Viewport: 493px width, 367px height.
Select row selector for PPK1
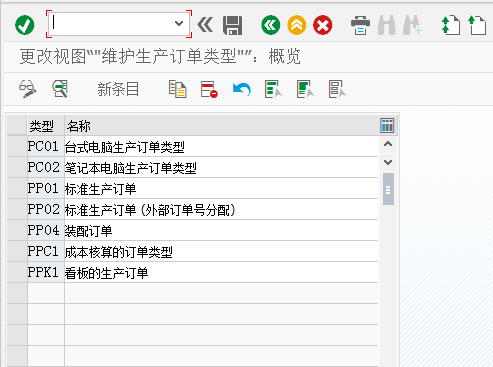(x=17, y=273)
